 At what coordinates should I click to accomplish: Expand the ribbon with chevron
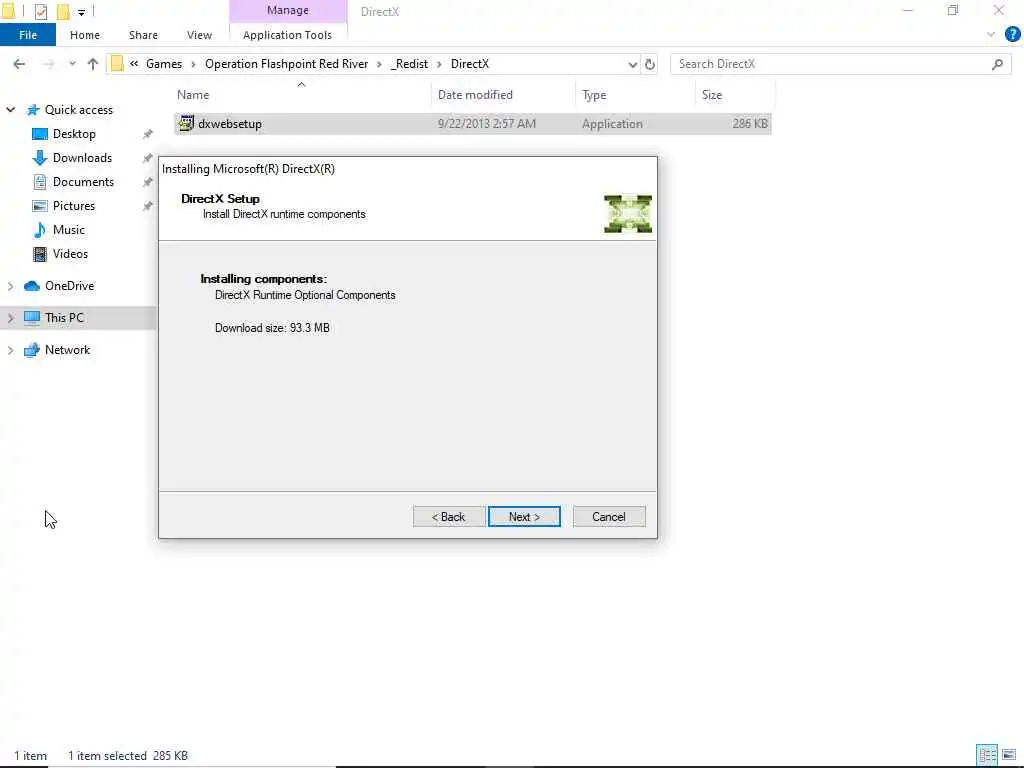point(991,35)
